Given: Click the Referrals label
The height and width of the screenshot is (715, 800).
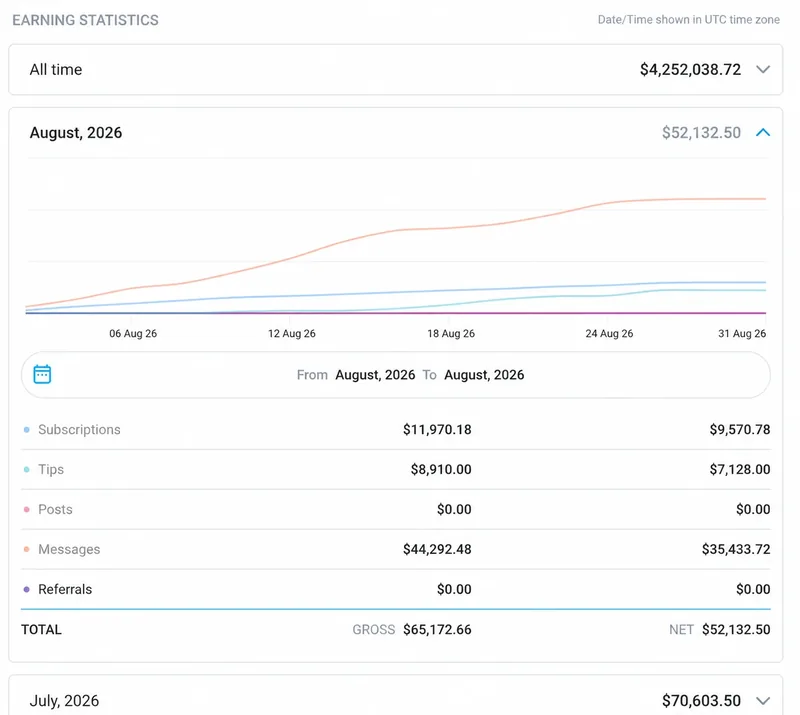Looking at the screenshot, I should click(65, 589).
